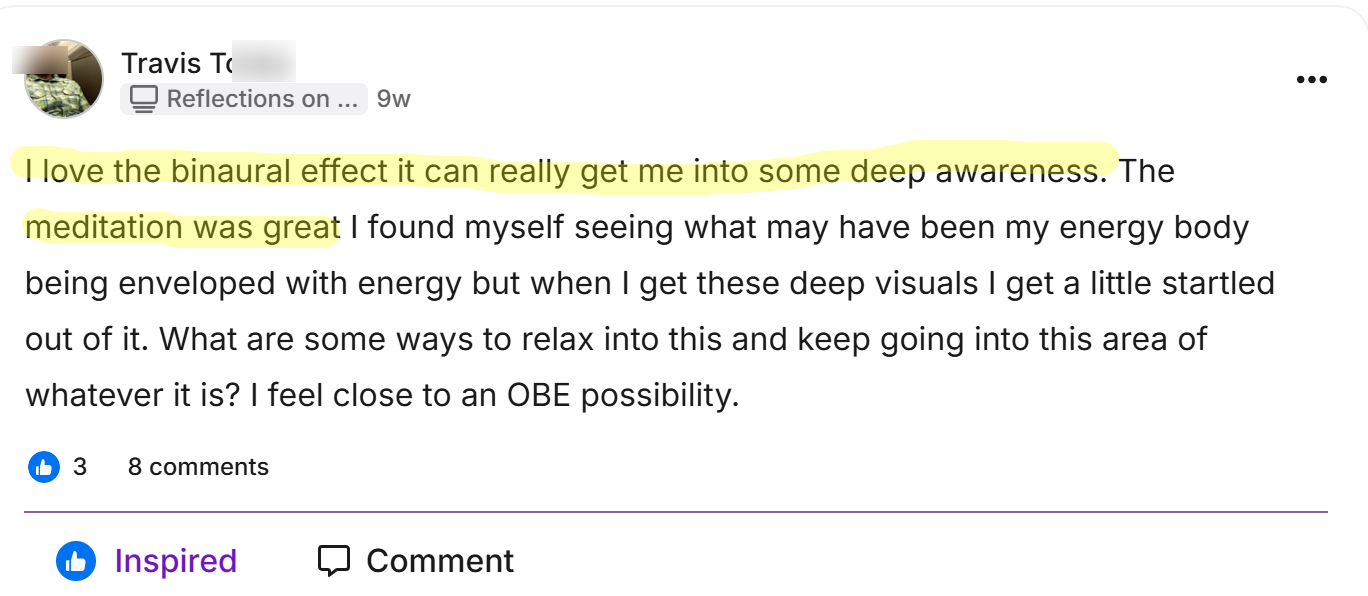
Task: Click the "Comment" text label
Action: 440,561
